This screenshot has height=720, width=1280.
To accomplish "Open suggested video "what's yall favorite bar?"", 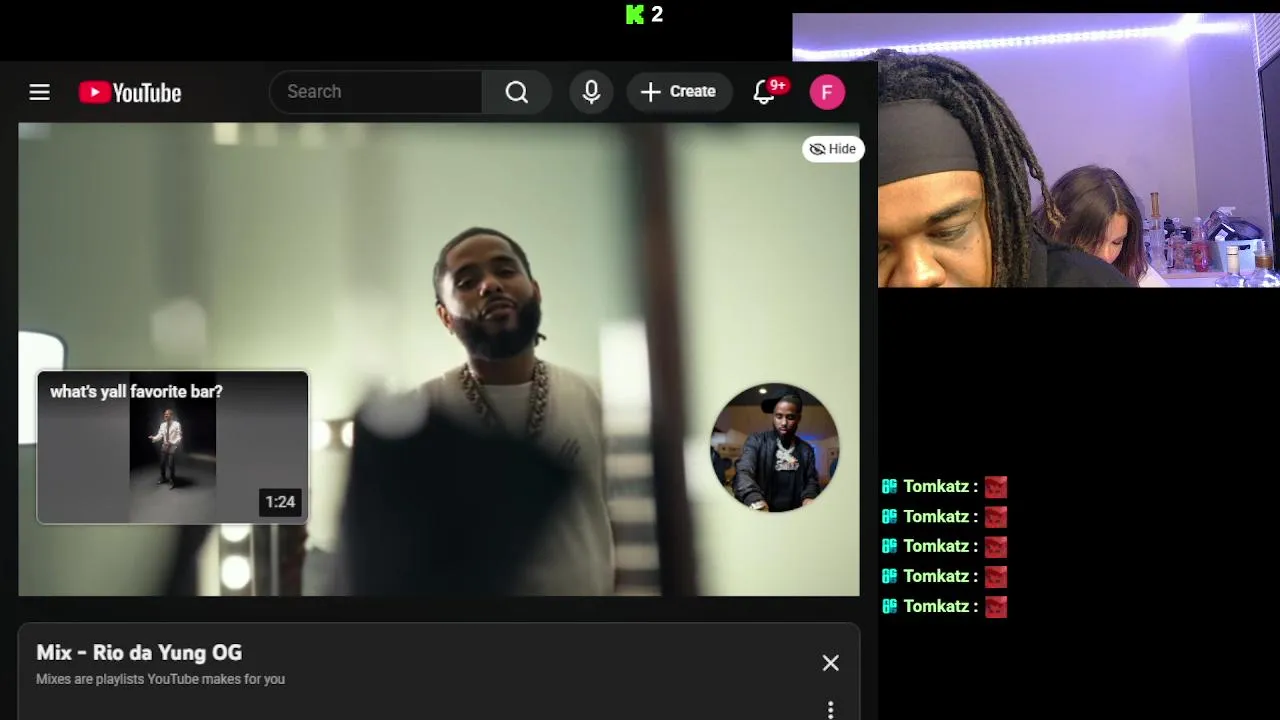I will (173, 447).
